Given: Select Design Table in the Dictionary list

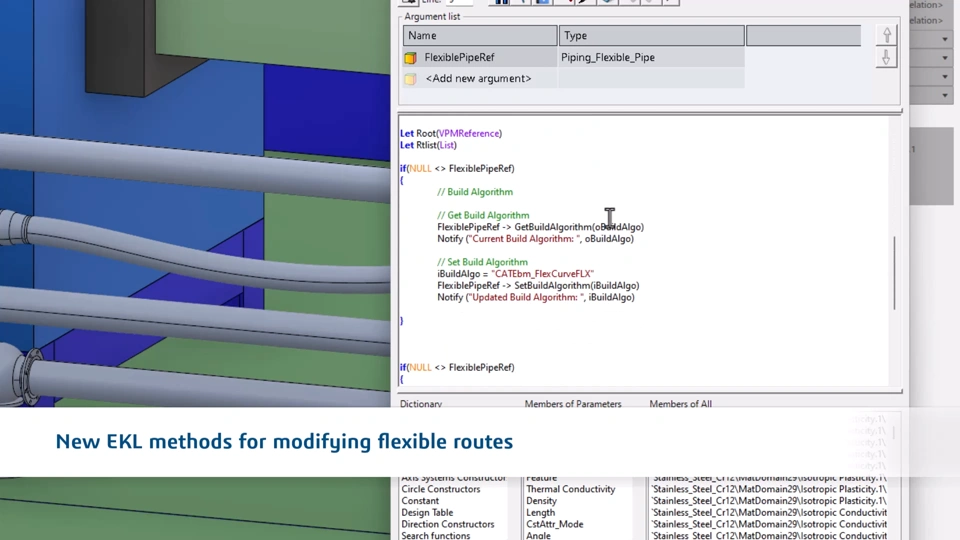Looking at the screenshot, I should (x=427, y=512).
